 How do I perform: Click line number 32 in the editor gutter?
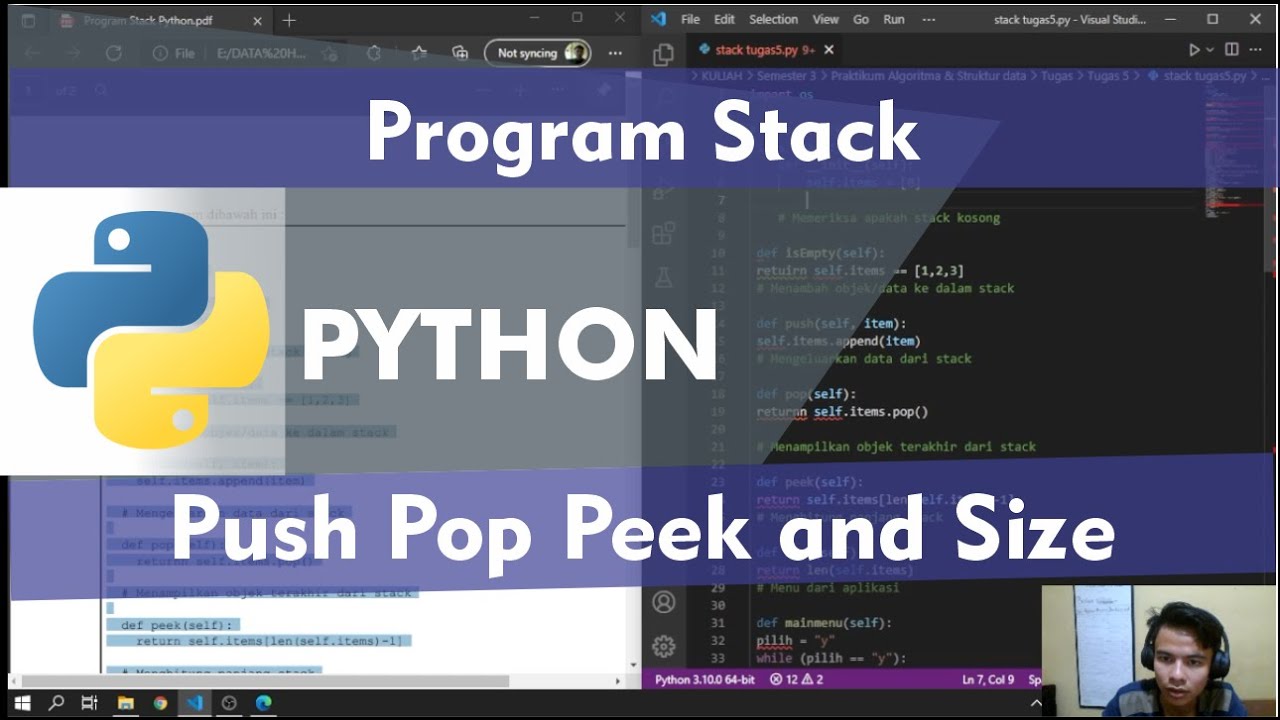click(x=716, y=641)
